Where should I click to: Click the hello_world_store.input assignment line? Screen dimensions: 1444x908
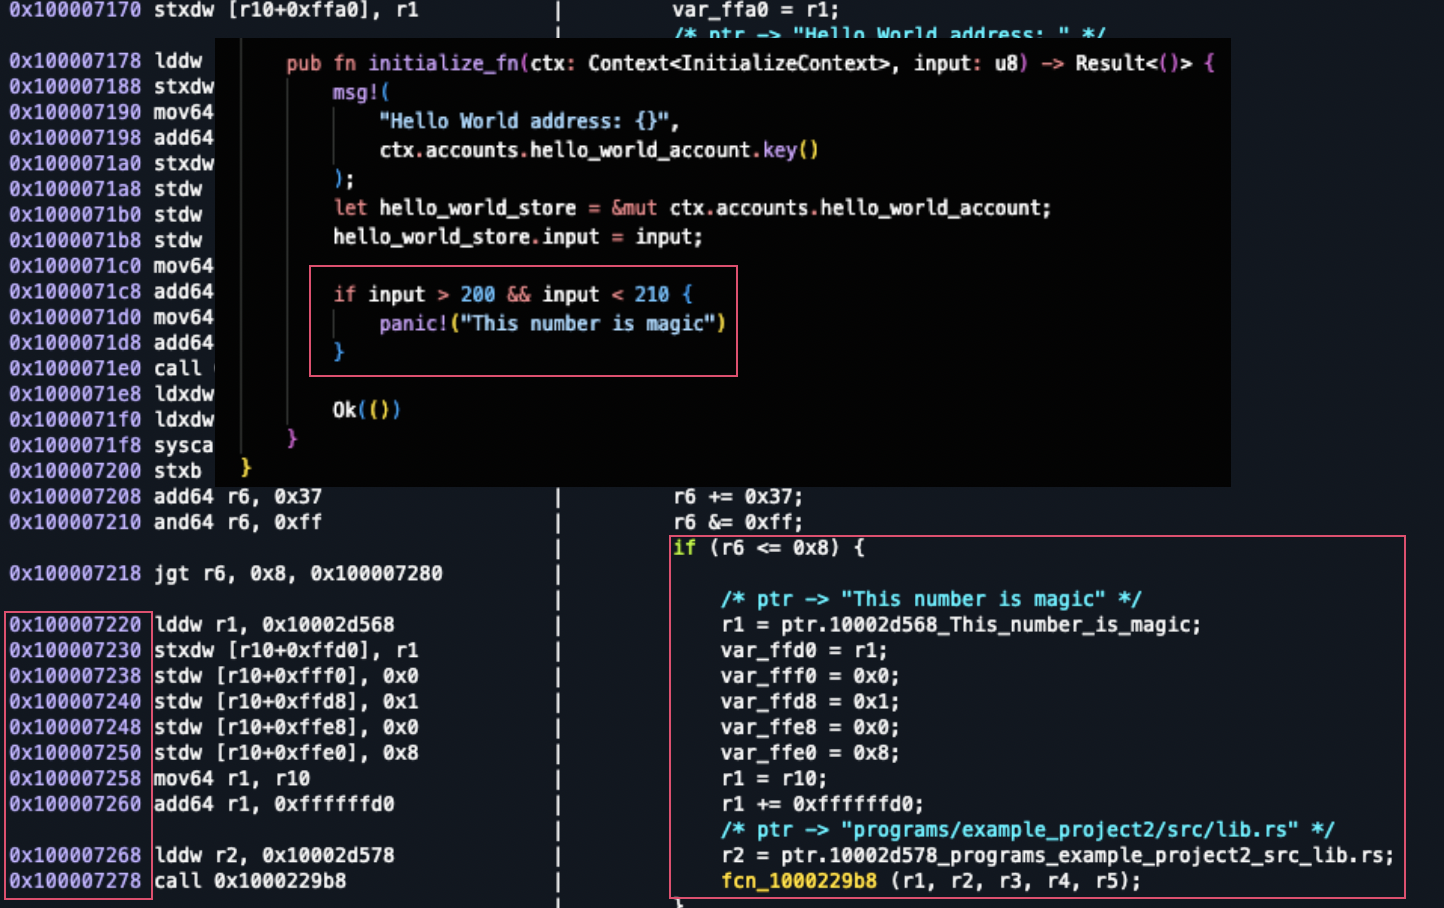pos(517,237)
